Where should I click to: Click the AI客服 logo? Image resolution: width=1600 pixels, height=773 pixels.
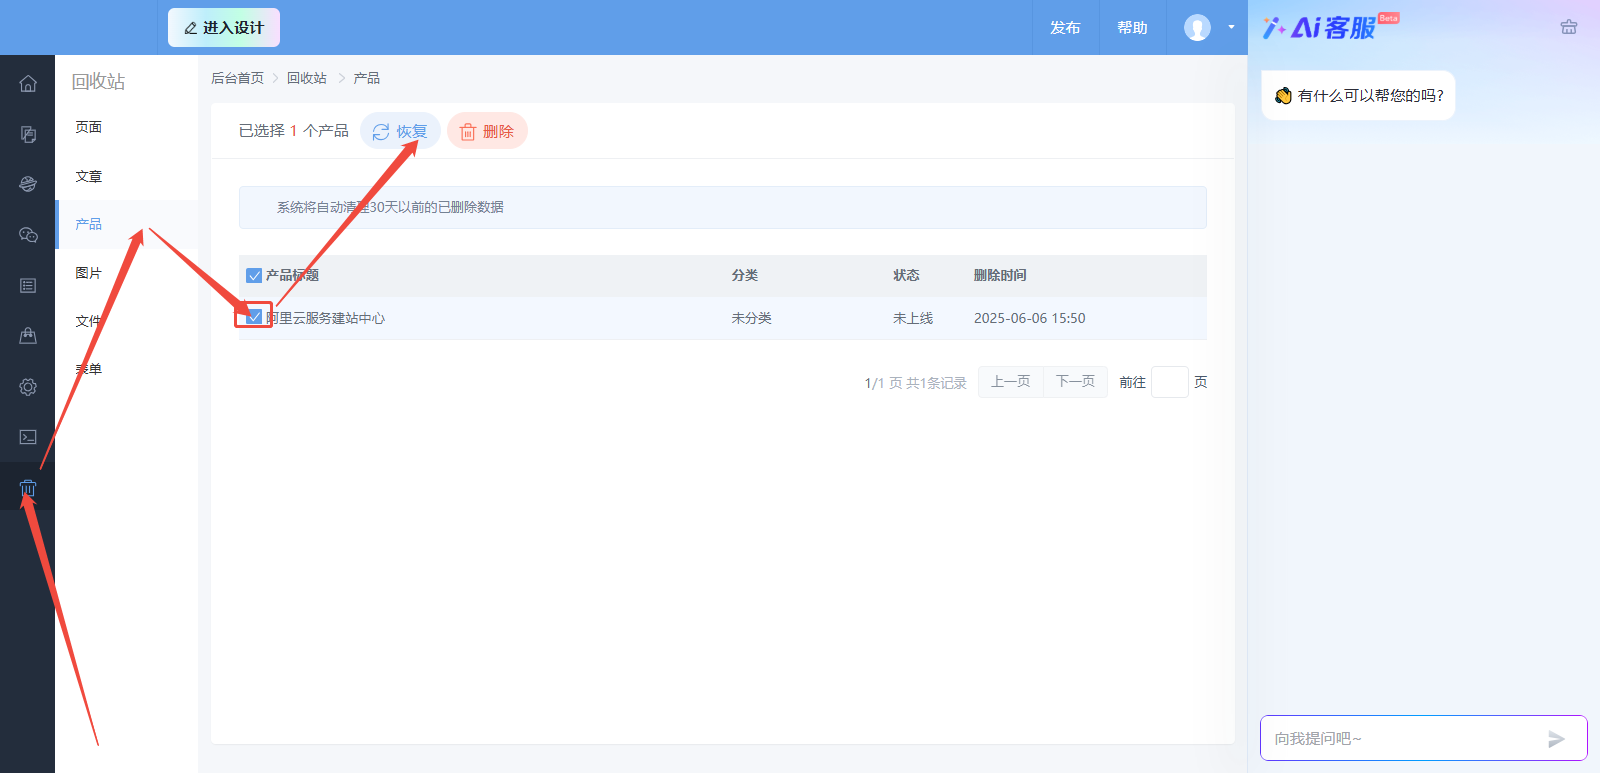[1330, 27]
